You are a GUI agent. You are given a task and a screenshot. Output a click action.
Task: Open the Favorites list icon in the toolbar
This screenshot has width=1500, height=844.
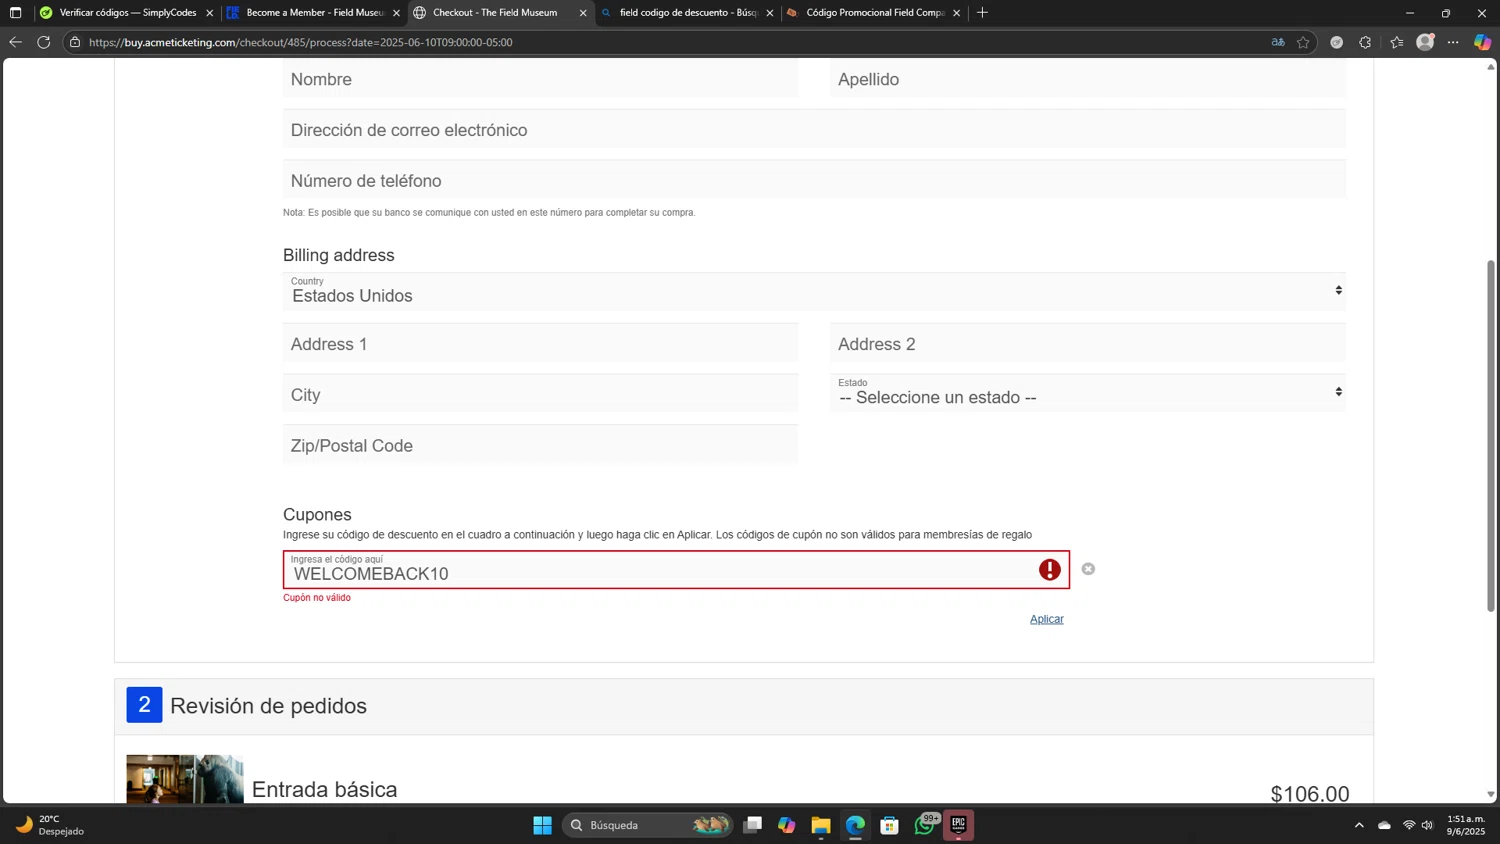point(1397,42)
